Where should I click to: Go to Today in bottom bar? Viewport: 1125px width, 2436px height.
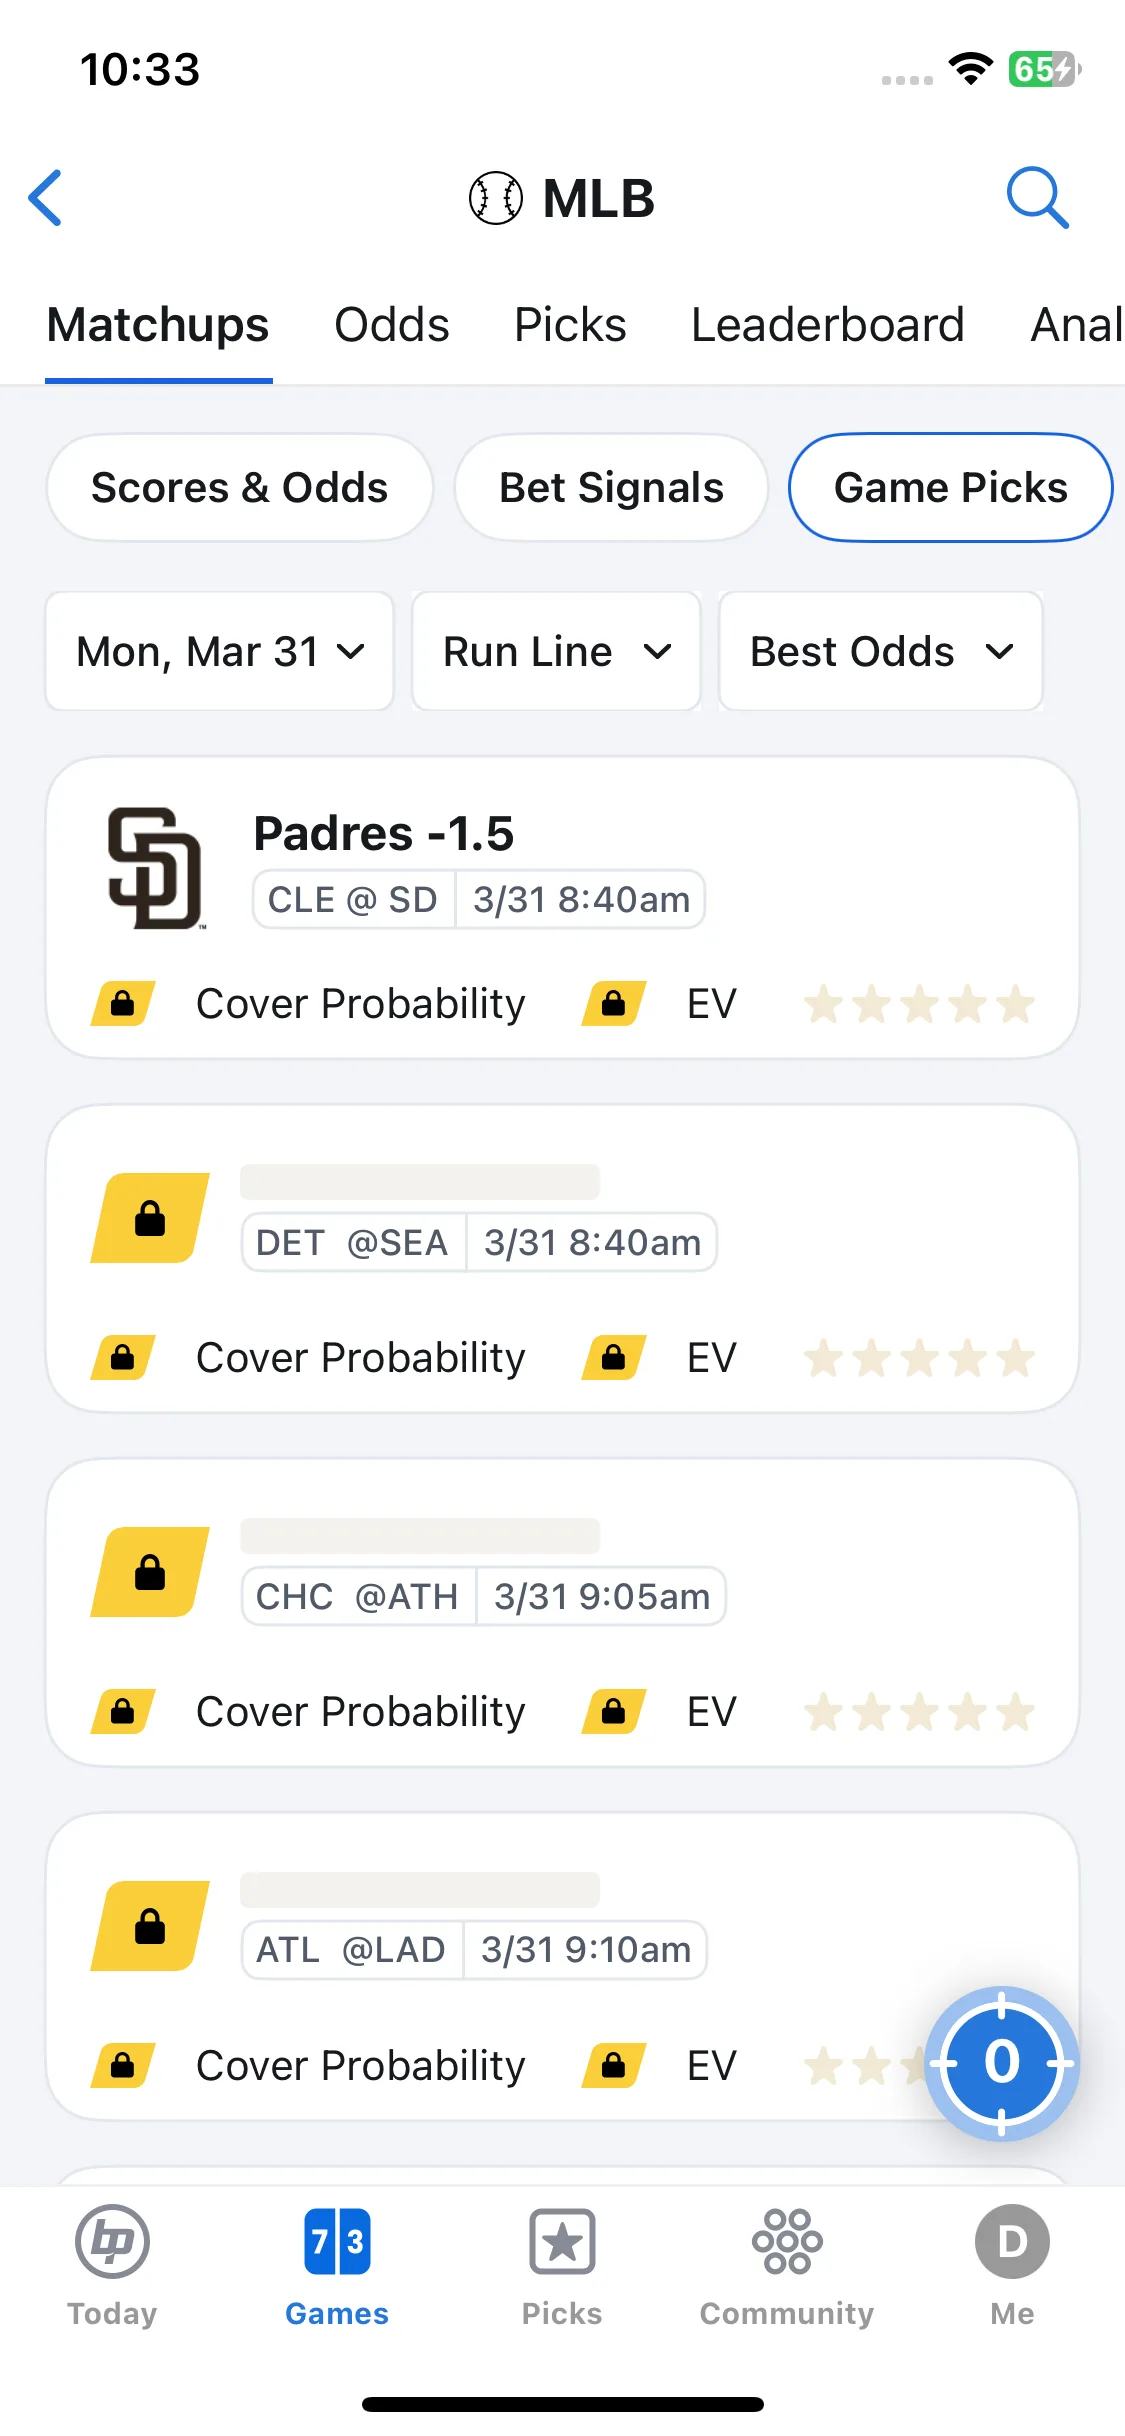pyautogui.click(x=112, y=2266)
